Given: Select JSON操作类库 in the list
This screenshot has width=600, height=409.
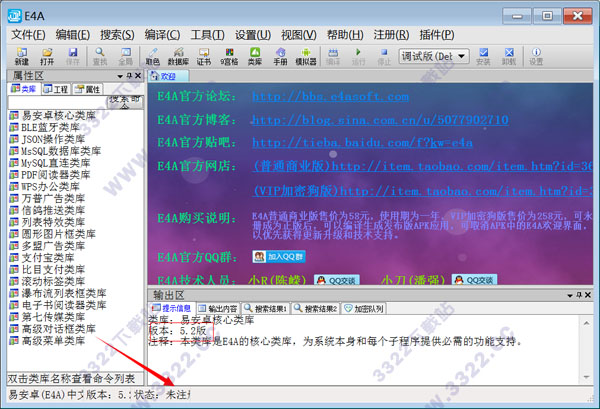Looking at the screenshot, I should (x=47, y=139).
